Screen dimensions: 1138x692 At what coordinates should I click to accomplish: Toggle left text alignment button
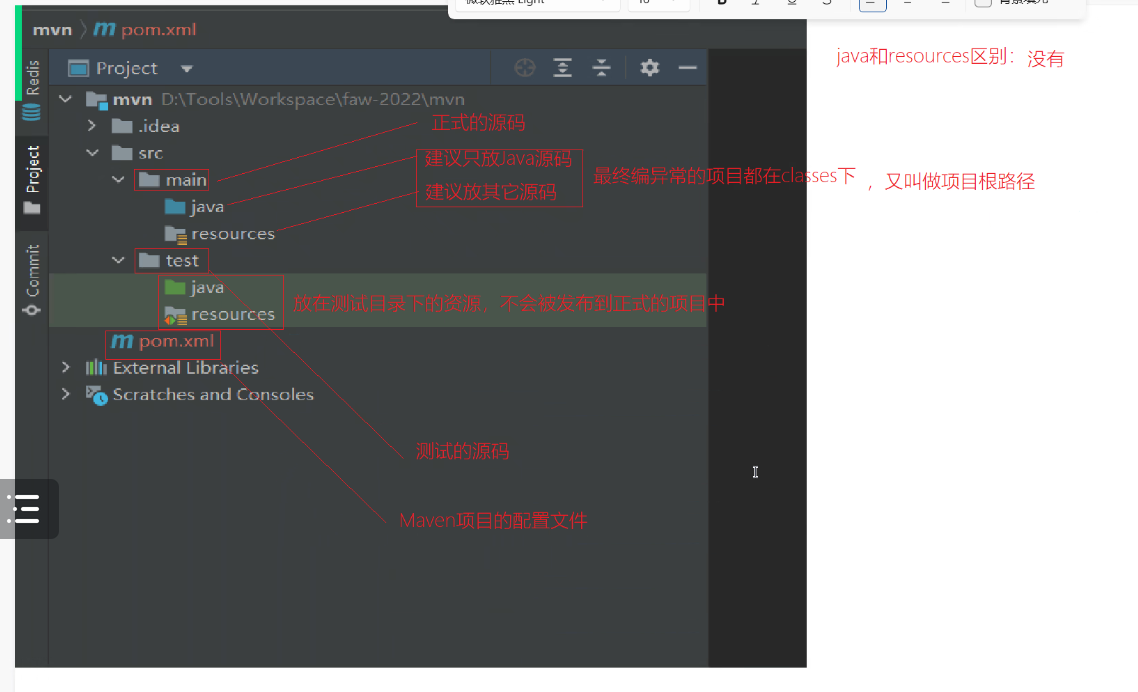[872, 3]
